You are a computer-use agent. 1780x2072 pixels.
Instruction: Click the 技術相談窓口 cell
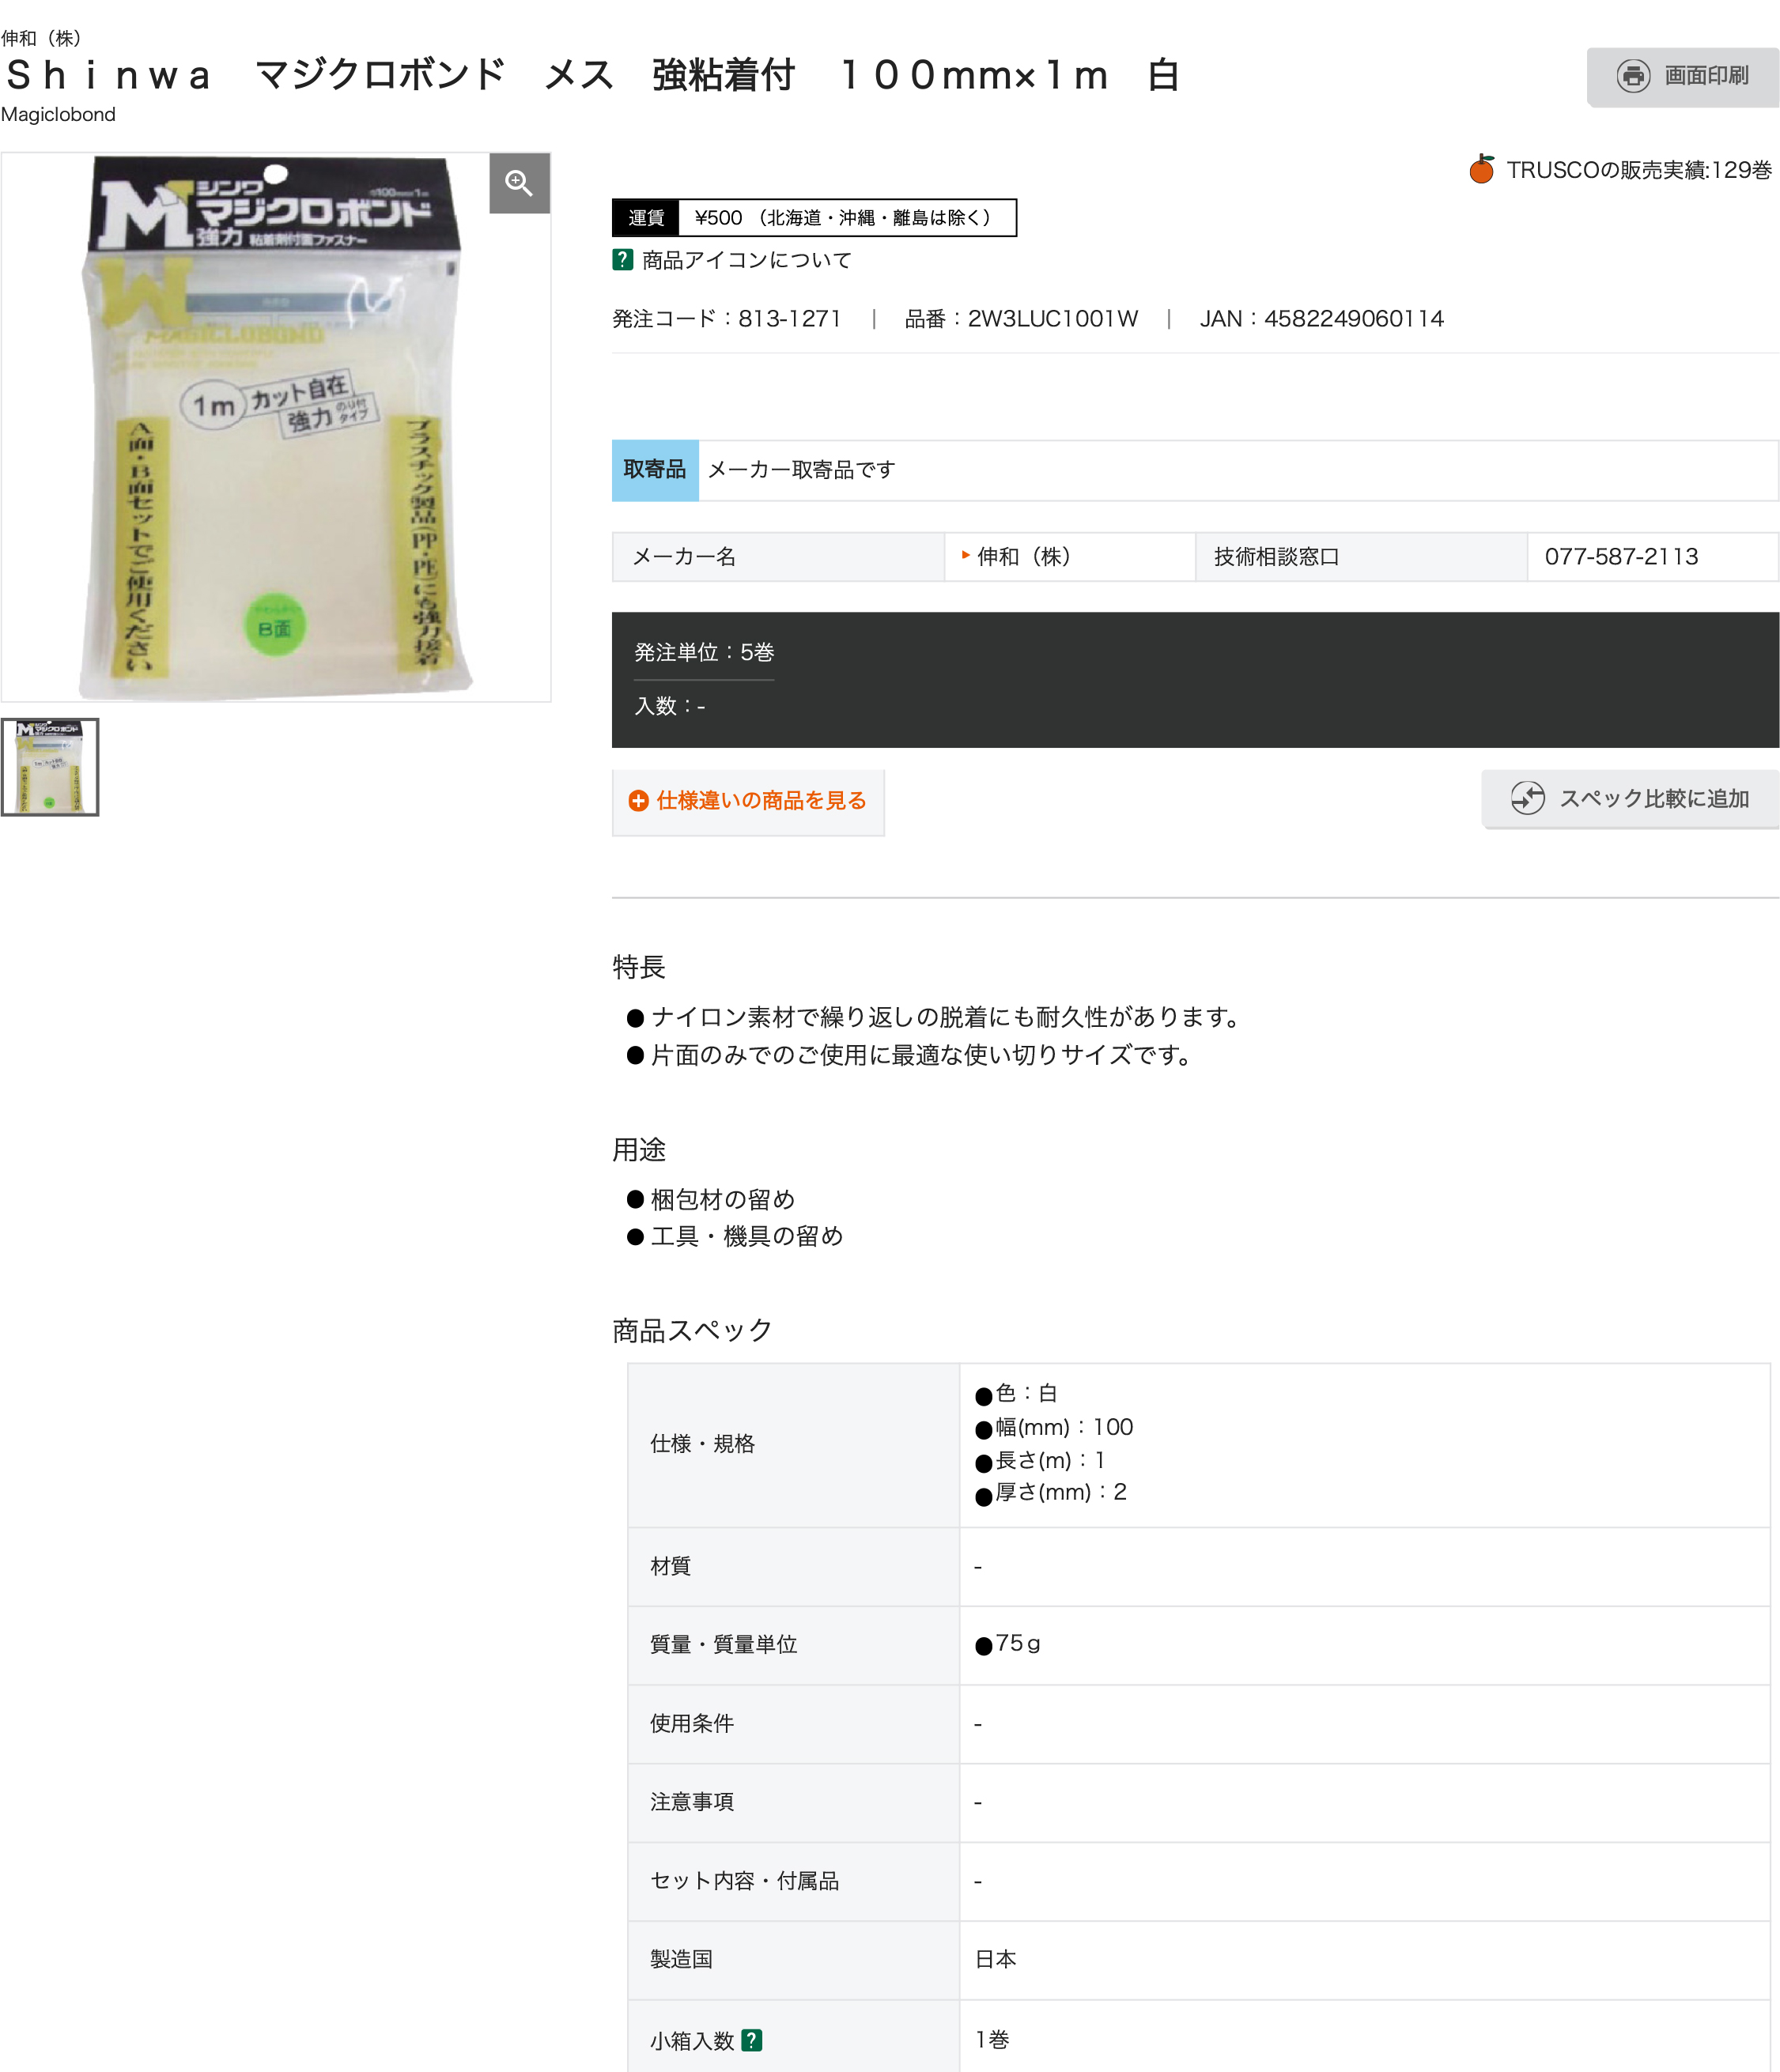click(x=1361, y=557)
